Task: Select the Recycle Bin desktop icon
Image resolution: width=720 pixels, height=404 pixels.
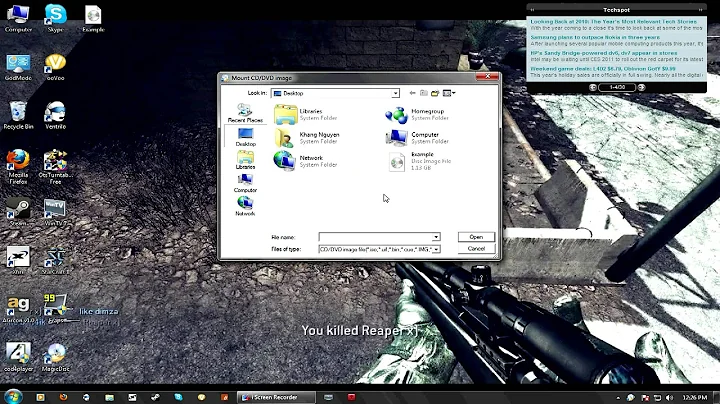Action: (18, 115)
